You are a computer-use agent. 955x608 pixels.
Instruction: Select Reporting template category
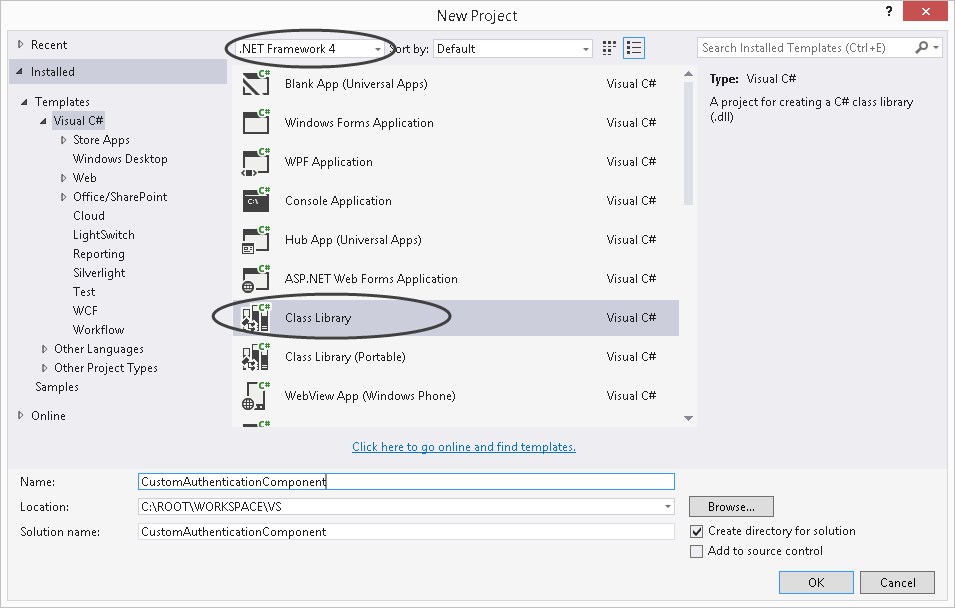tap(99, 254)
